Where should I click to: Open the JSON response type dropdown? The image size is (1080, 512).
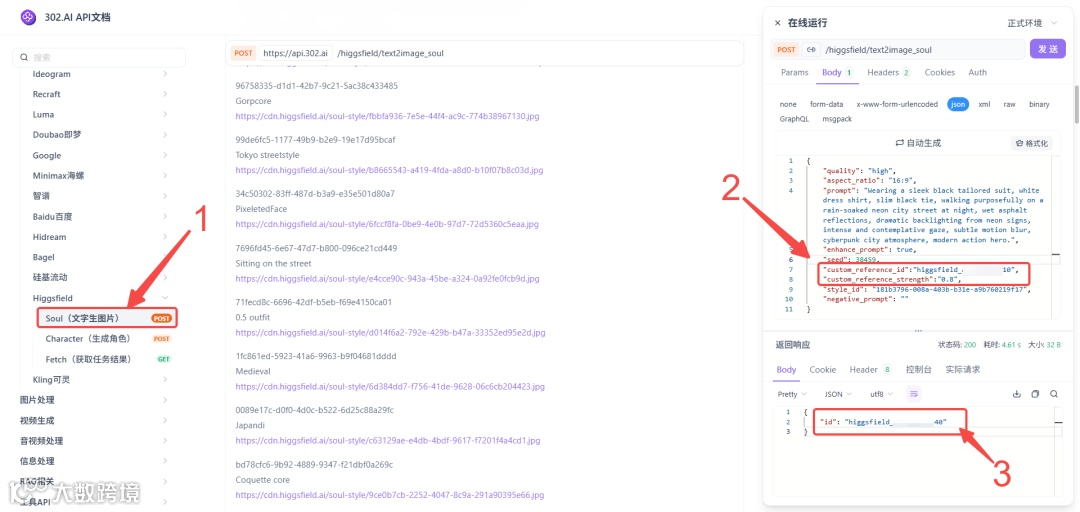click(x=838, y=394)
